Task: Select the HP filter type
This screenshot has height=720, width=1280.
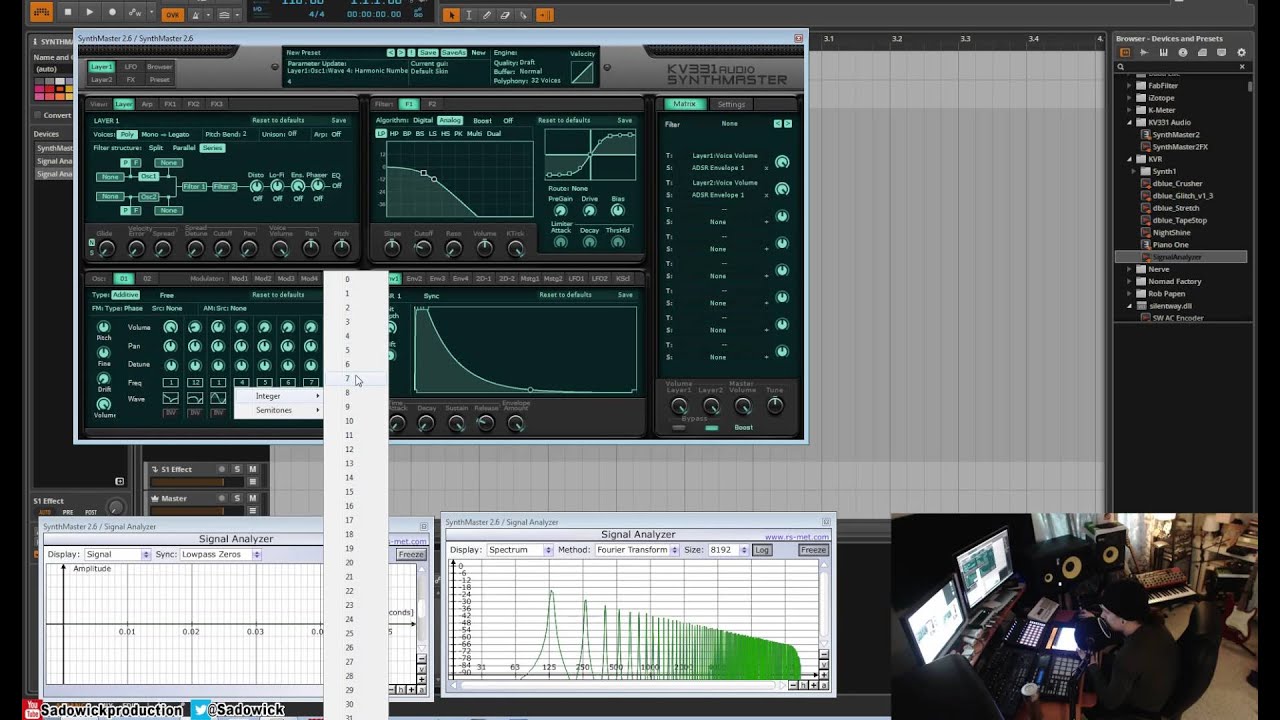Action: tap(394, 133)
